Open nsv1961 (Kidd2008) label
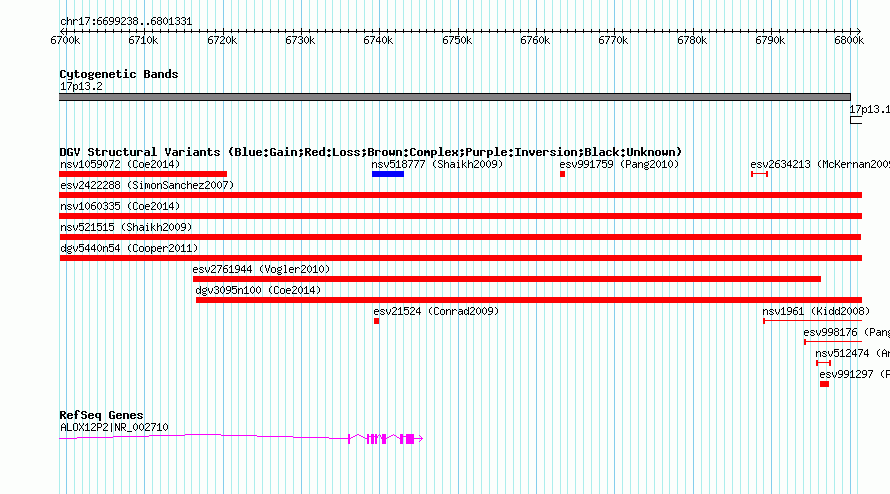This screenshot has height=494, width=890. [816, 311]
